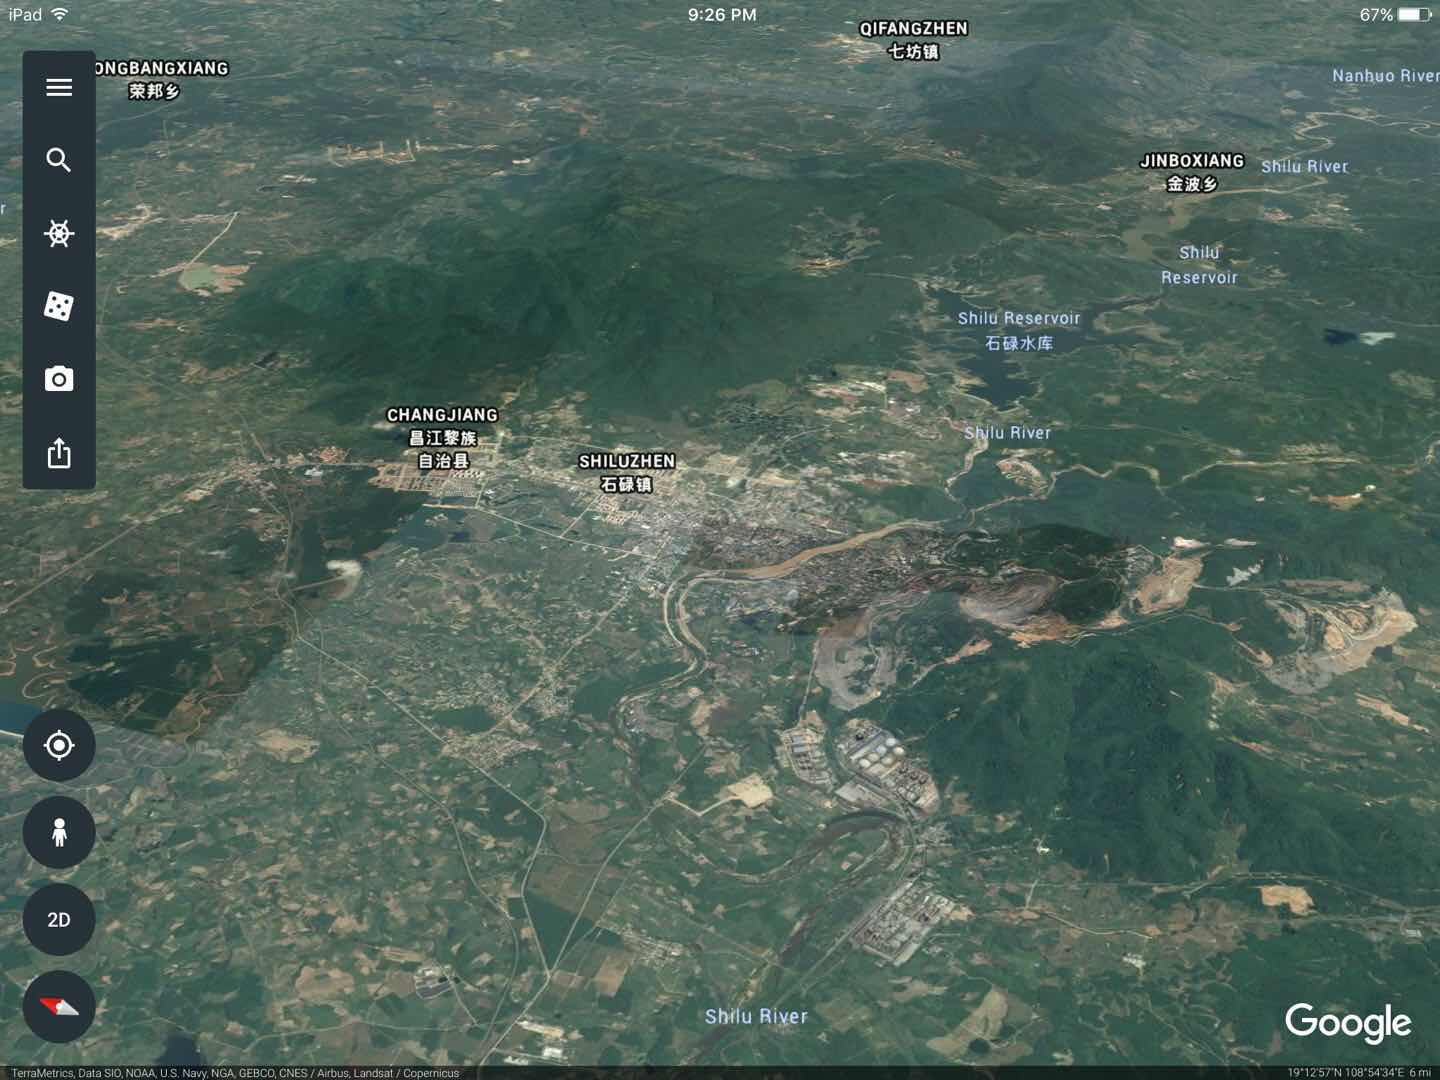The height and width of the screenshot is (1080, 1440).
Task: Tap the Qifangzhen place label
Action: [913, 40]
